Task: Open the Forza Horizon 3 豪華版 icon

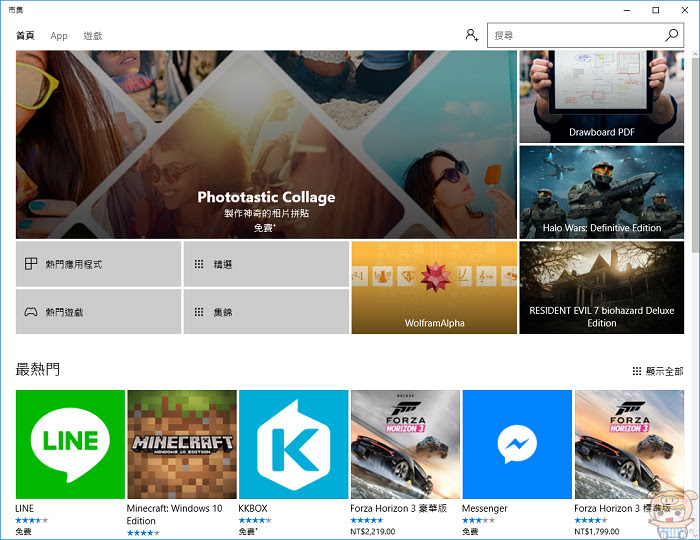Action: pyautogui.click(x=405, y=444)
